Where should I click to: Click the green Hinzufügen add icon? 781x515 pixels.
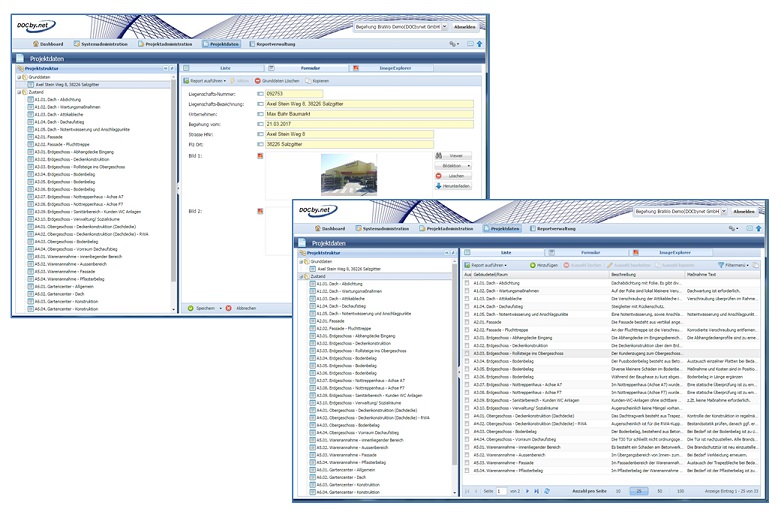(532, 265)
